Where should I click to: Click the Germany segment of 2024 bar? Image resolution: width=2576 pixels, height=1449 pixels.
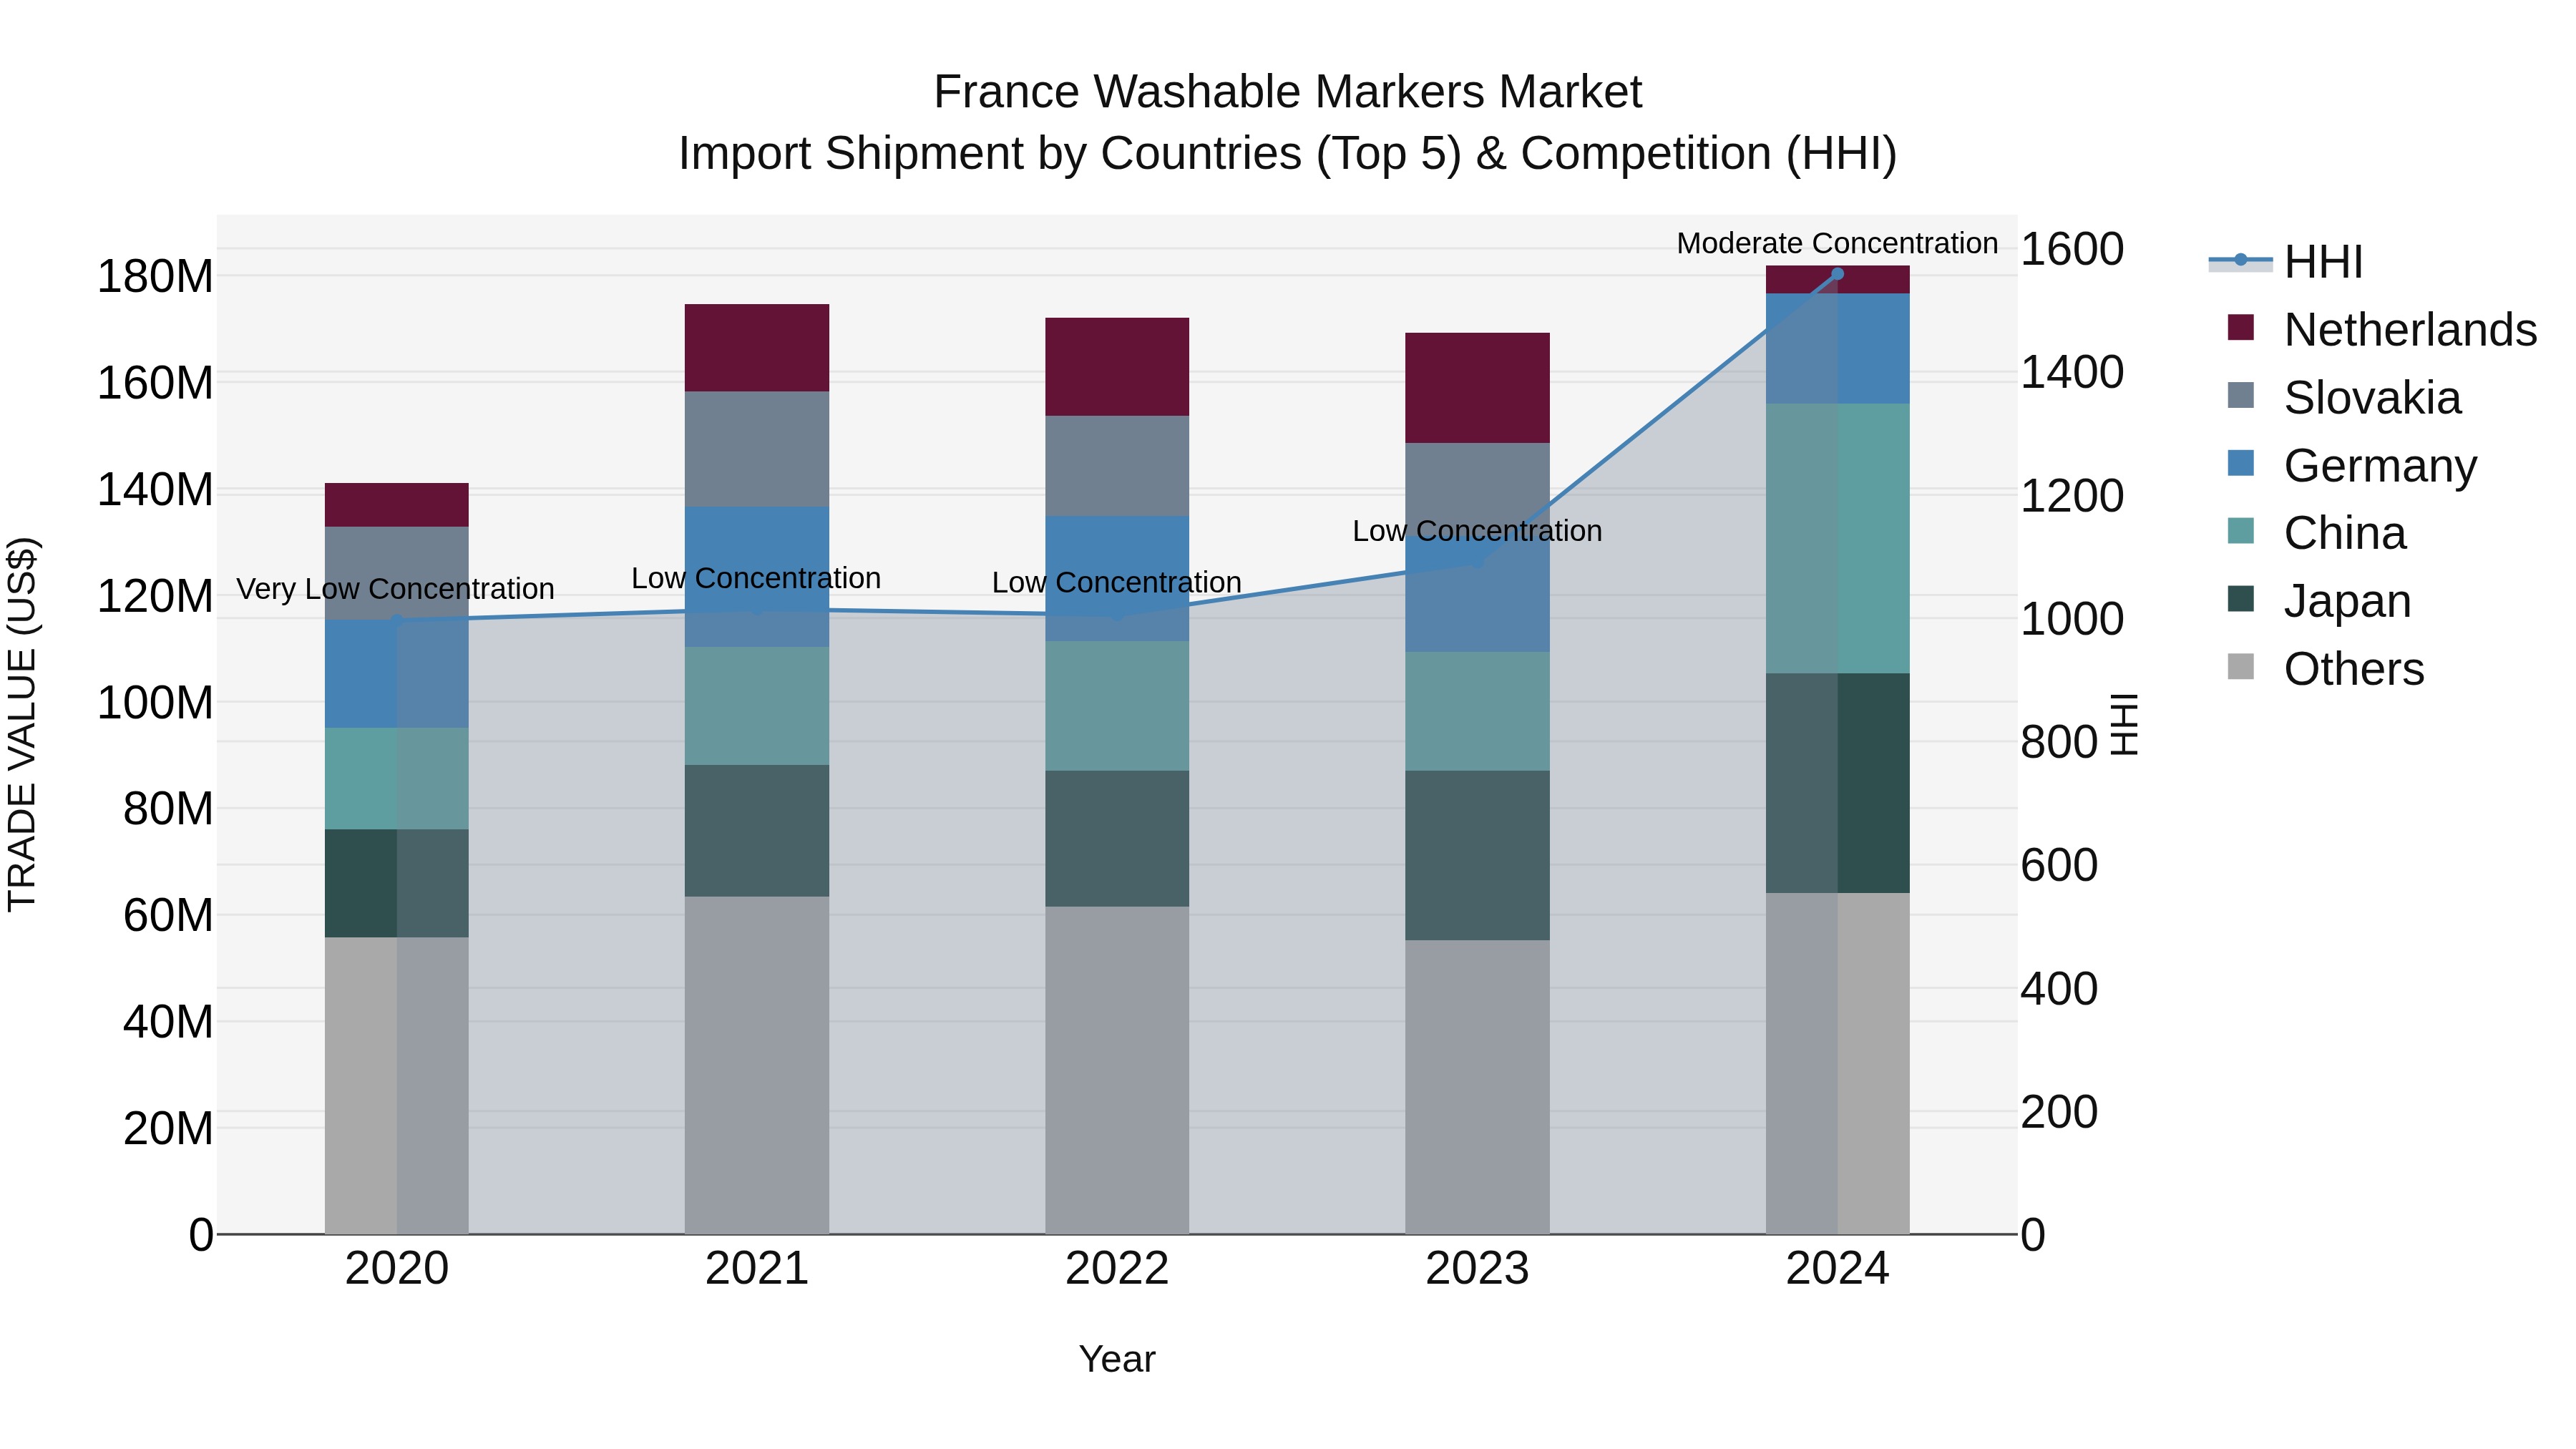point(1837,349)
